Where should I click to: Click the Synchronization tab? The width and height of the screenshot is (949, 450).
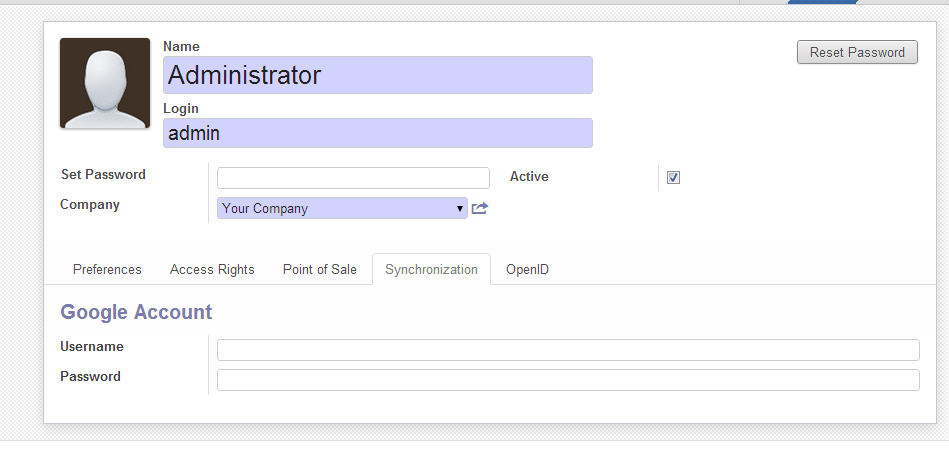[x=431, y=269]
